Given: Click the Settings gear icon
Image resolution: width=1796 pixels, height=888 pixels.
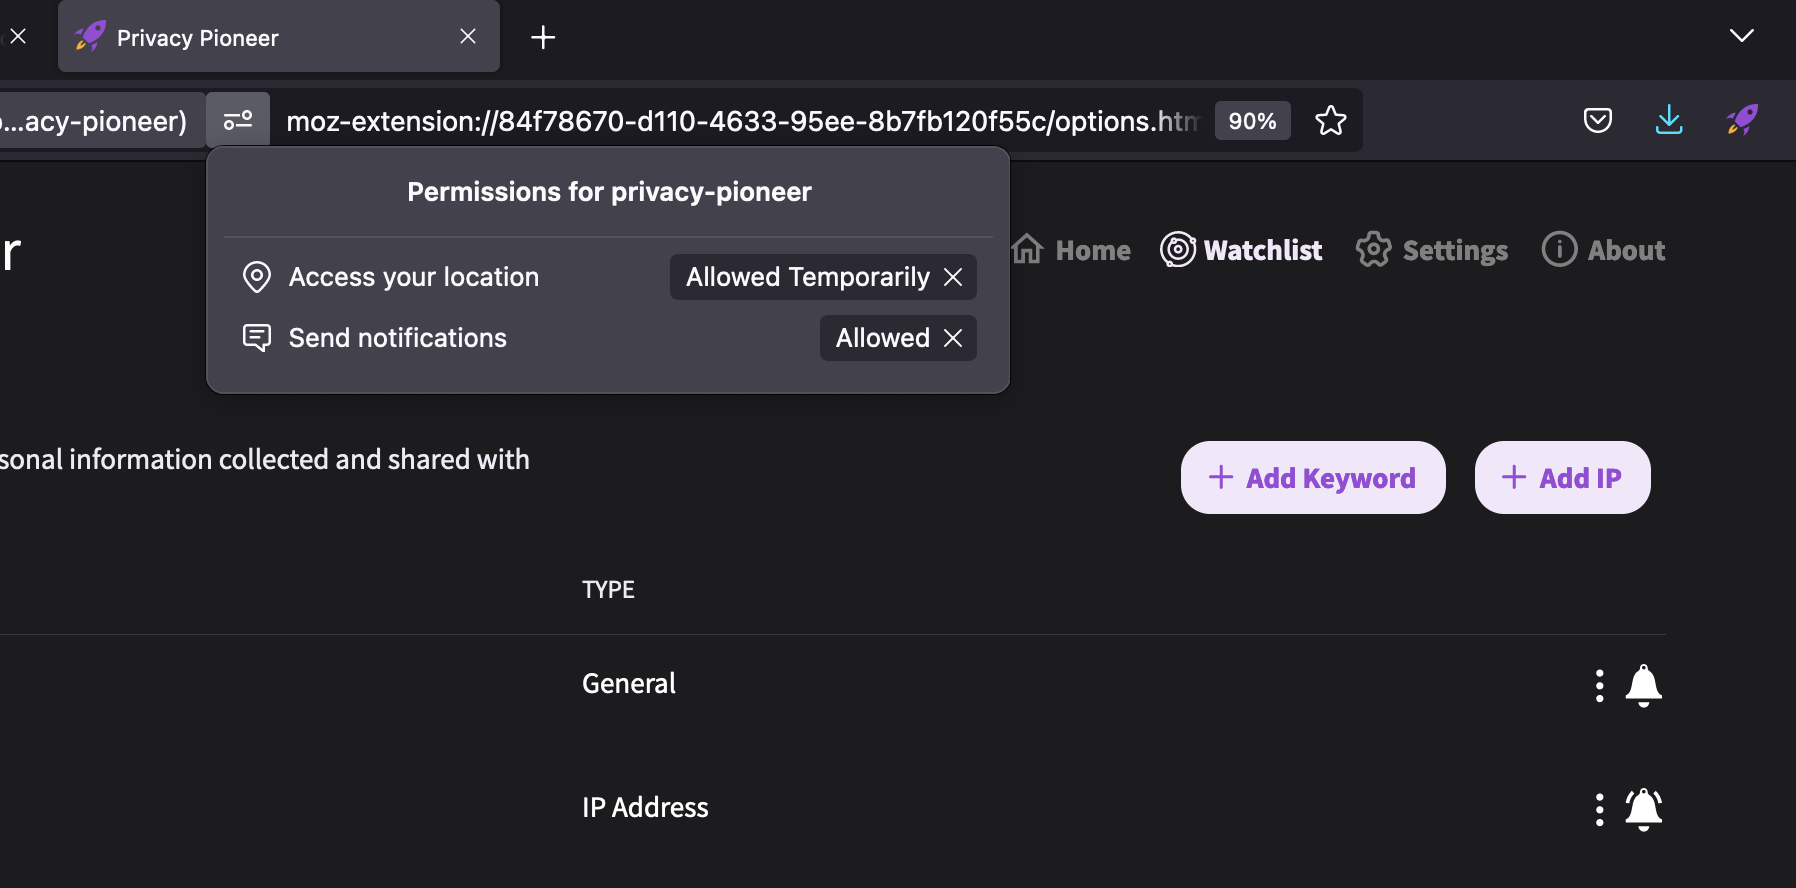Looking at the screenshot, I should (x=1374, y=250).
